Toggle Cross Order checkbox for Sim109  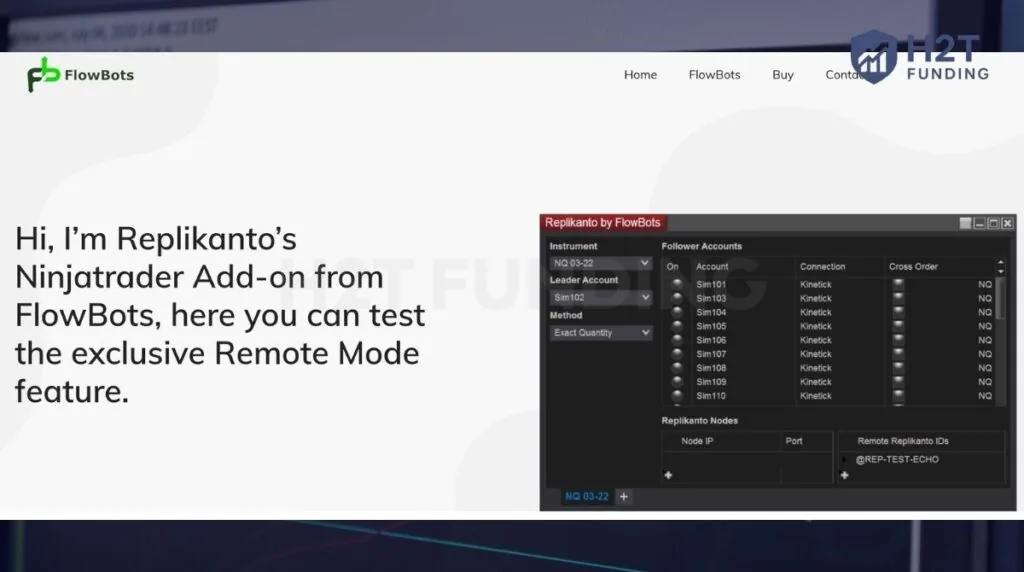[899, 381]
